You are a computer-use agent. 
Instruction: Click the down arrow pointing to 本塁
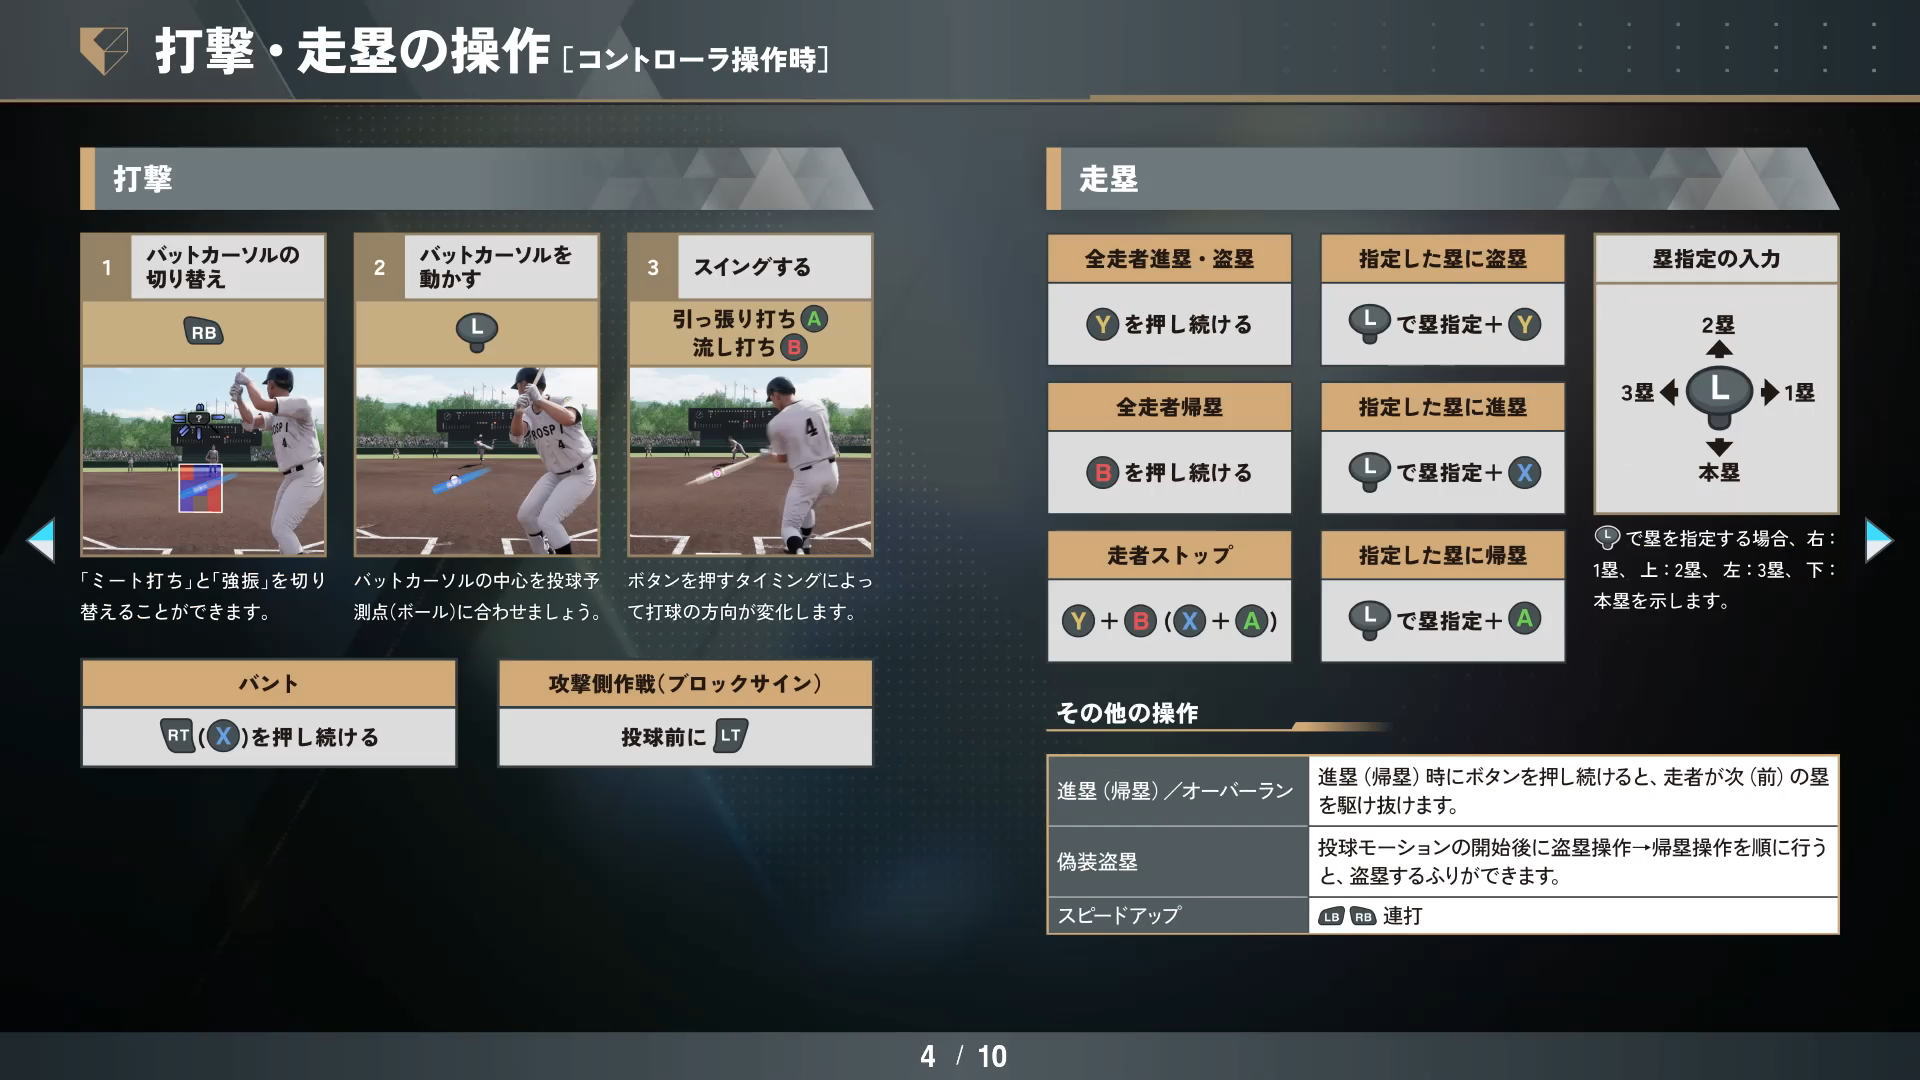(x=1719, y=447)
